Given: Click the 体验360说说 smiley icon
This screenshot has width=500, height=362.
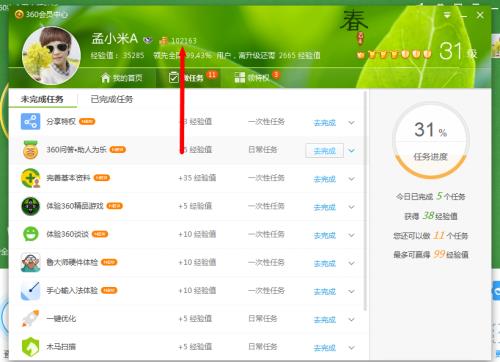Looking at the screenshot, I should pyautogui.click(x=30, y=234).
